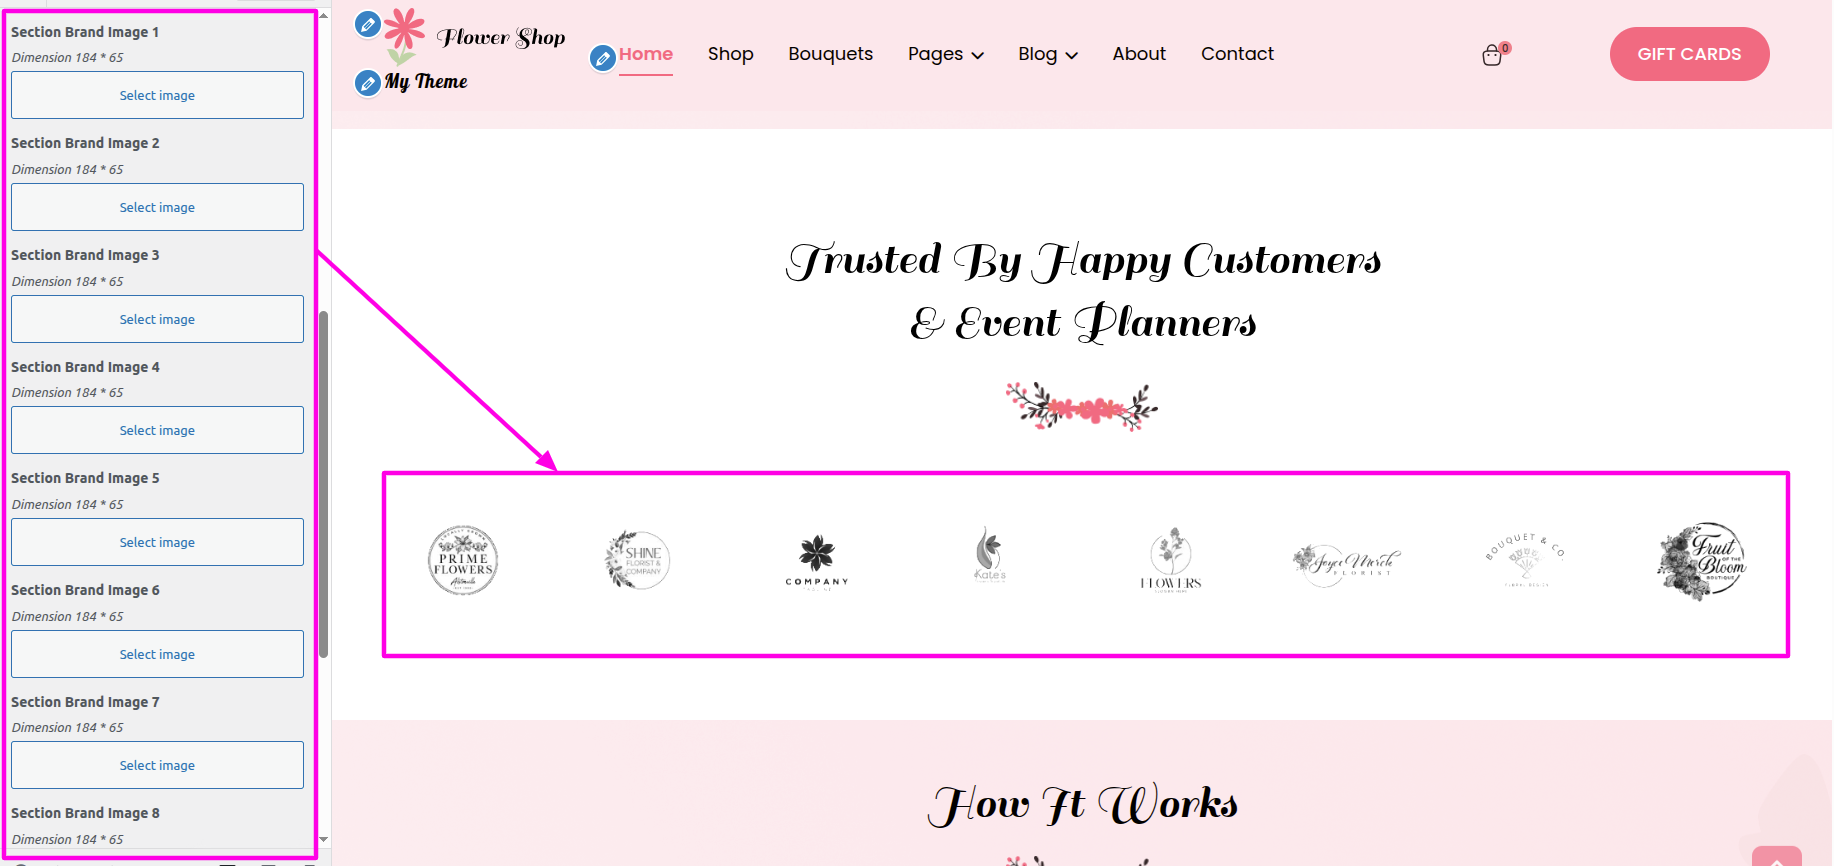Click the sidebar panel vertical scrollbar
This screenshot has width=1834, height=866.
tap(323, 484)
